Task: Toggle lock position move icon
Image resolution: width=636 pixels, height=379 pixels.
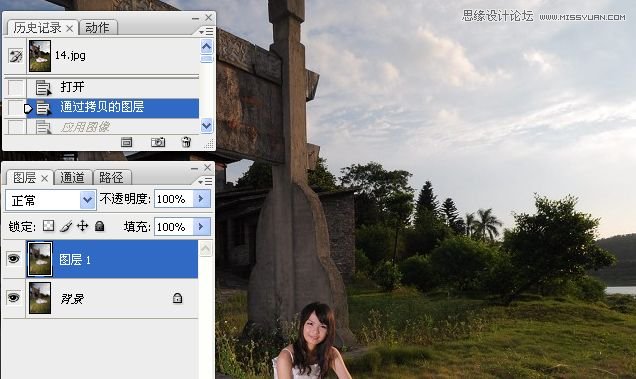Action: 82,226
